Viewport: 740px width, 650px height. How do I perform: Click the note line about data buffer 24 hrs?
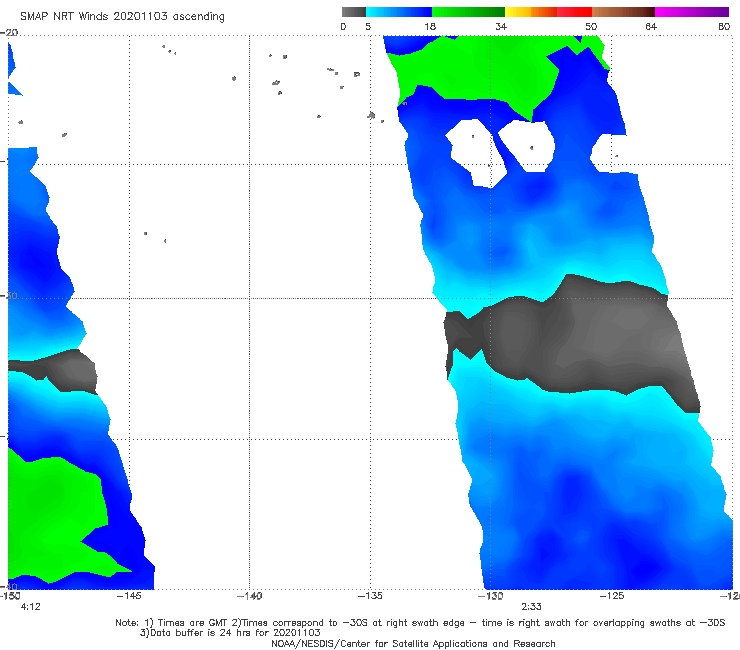(230, 633)
